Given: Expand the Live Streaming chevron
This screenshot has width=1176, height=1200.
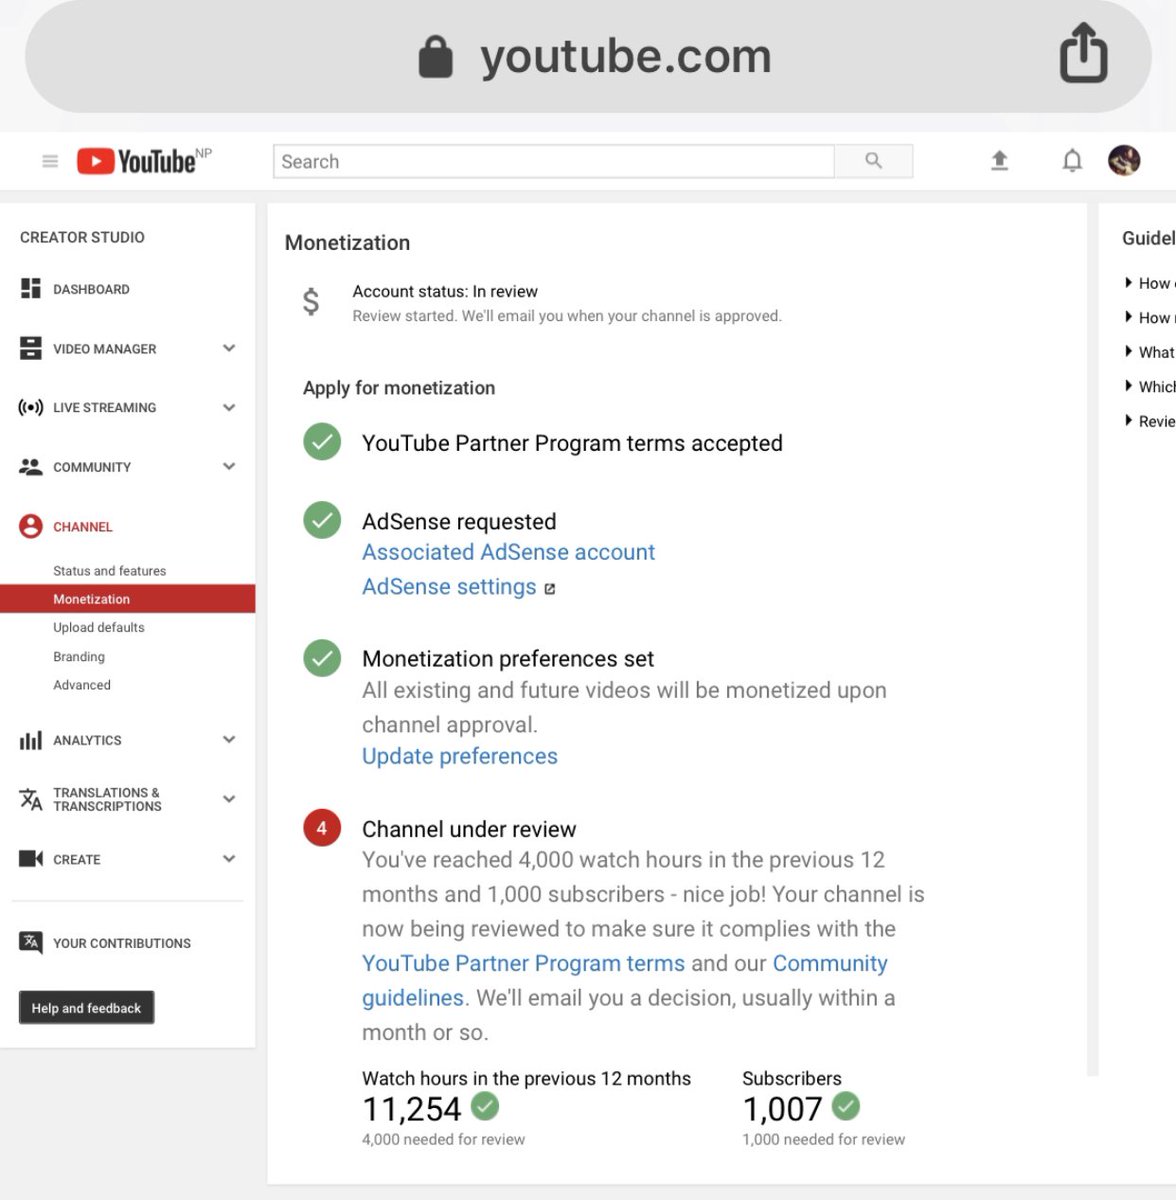Looking at the screenshot, I should (x=229, y=407).
